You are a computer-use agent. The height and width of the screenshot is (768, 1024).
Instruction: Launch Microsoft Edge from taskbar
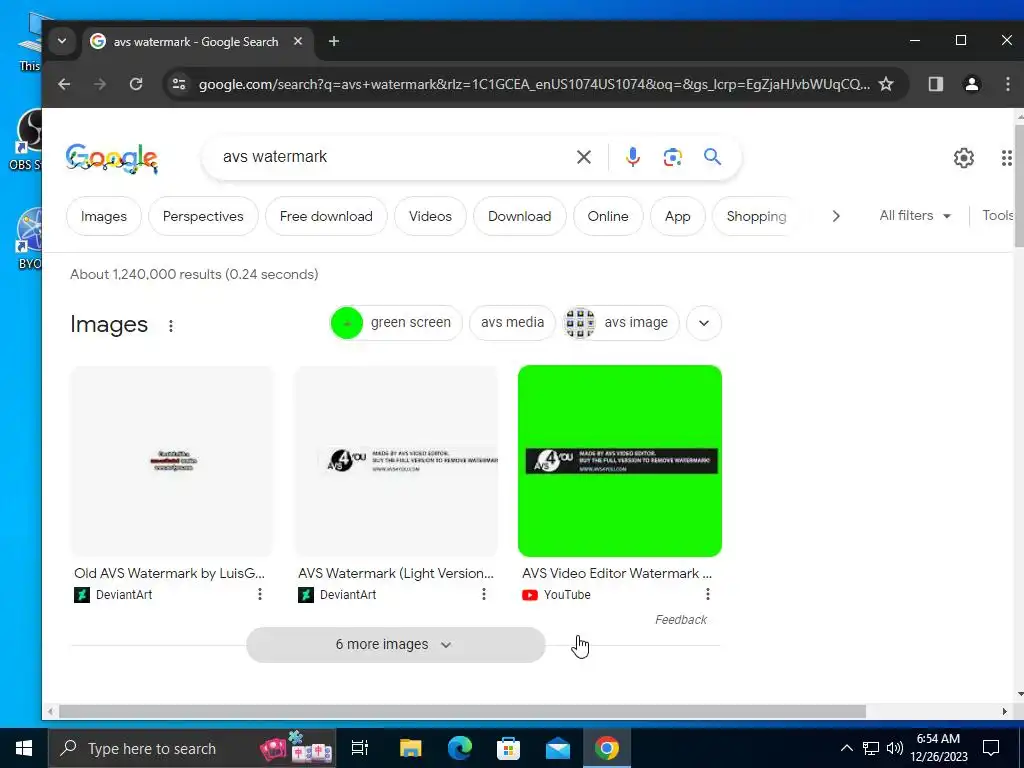pyautogui.click(x=460, y=748)
